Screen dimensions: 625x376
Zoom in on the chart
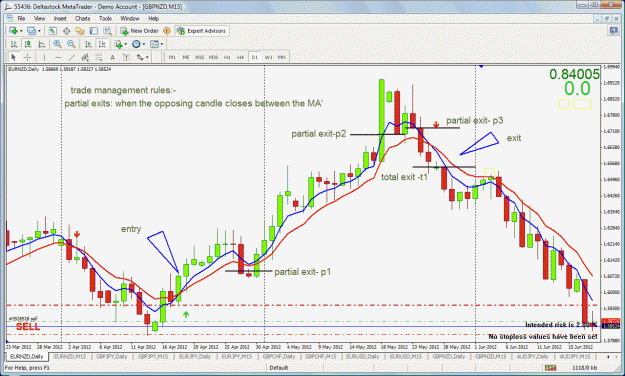[x=57, y=44]
